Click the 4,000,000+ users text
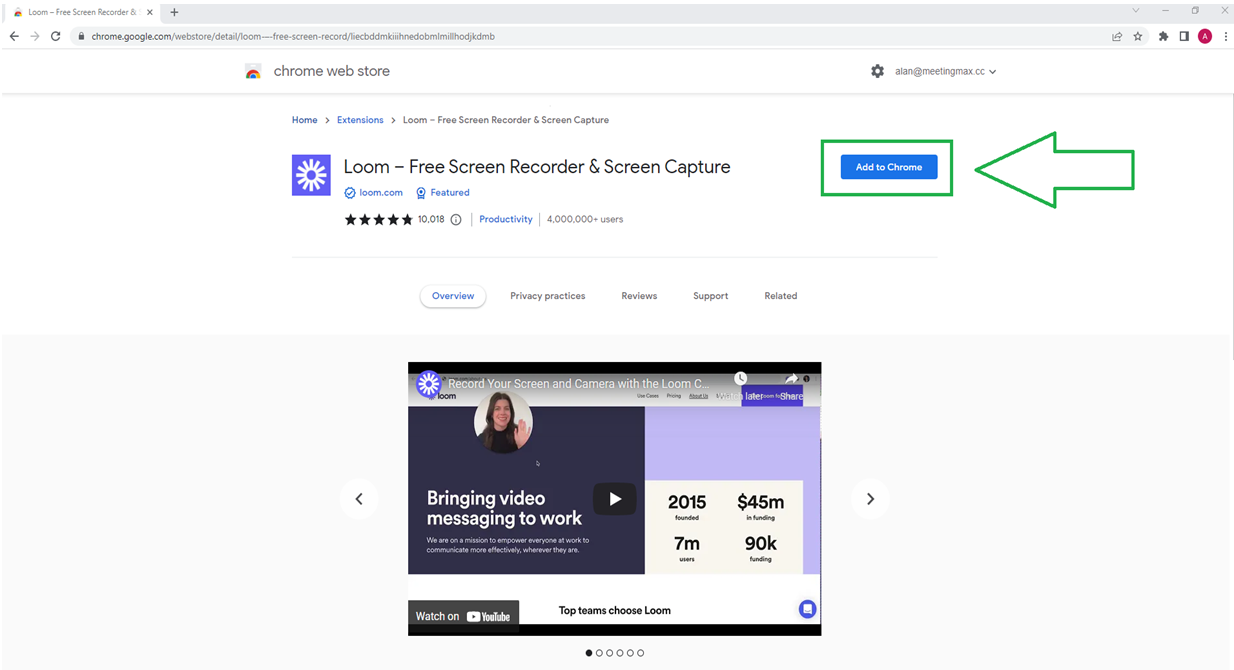The image size is (1234, 670). [585, 219]
